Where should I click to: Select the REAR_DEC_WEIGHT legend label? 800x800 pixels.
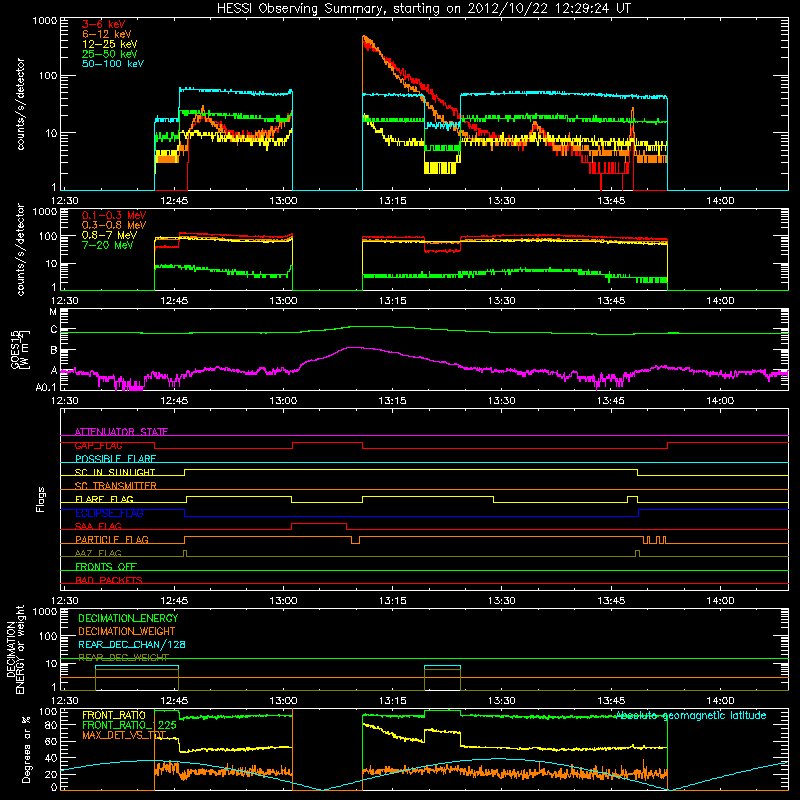(x=123, y=658)
